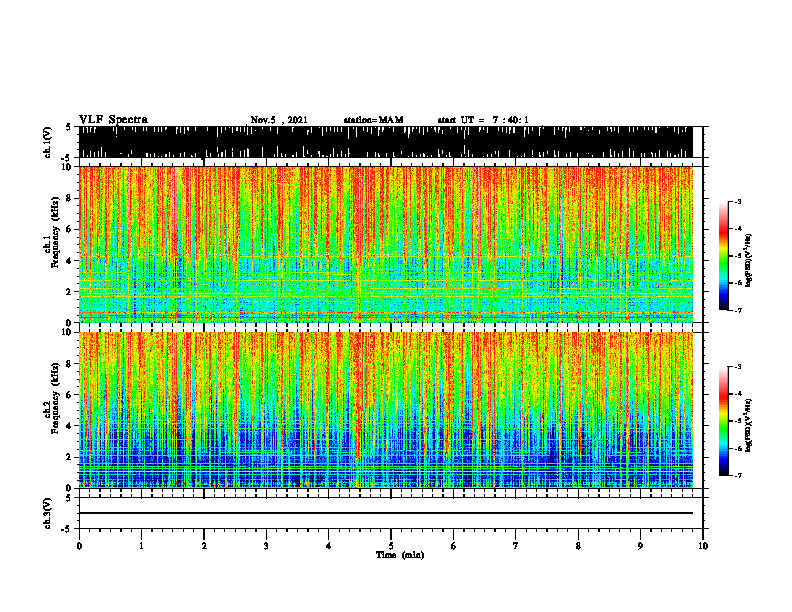Click the "ch.1(V)" waveform axis label
Viewport: 792px width, 612px height.
click(47, 142)
